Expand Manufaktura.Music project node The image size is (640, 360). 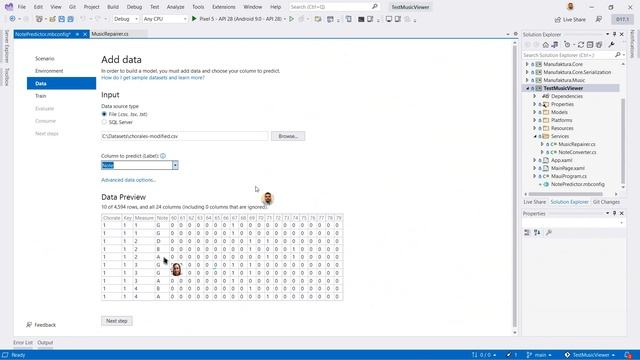coord(527,80)
